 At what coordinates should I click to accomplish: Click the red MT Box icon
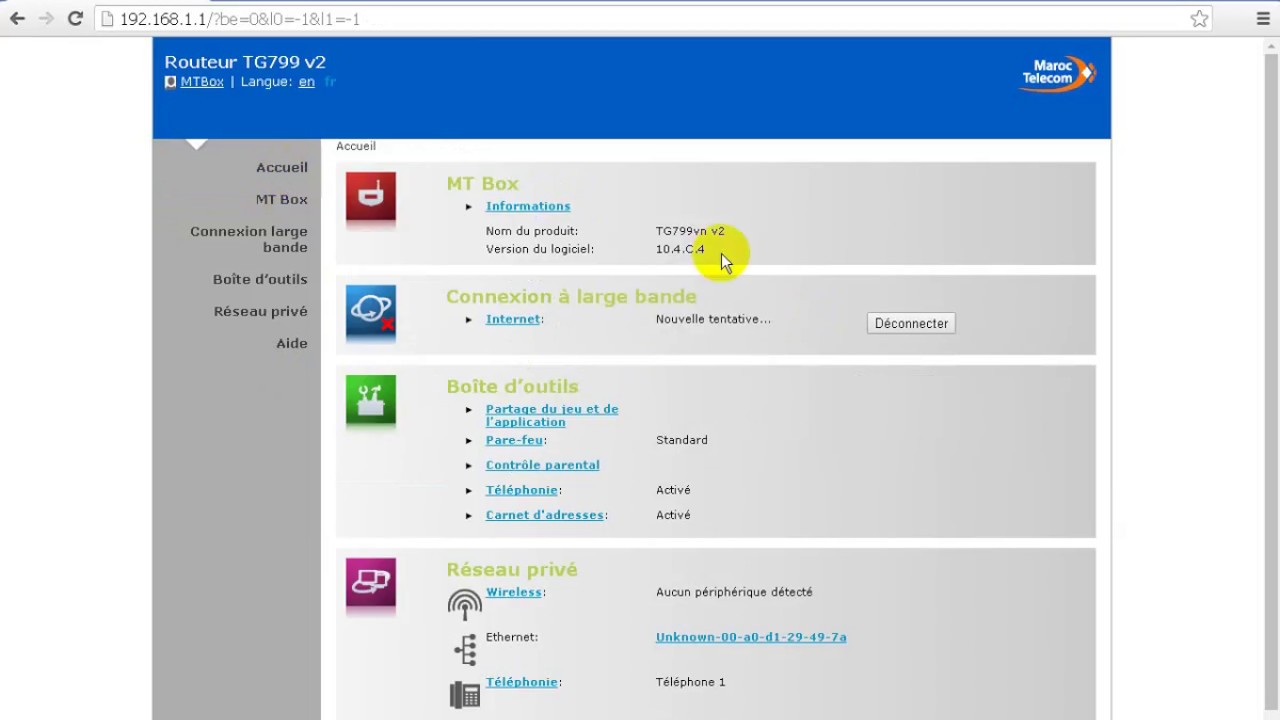pyautogui.click(x=371, y=197)
